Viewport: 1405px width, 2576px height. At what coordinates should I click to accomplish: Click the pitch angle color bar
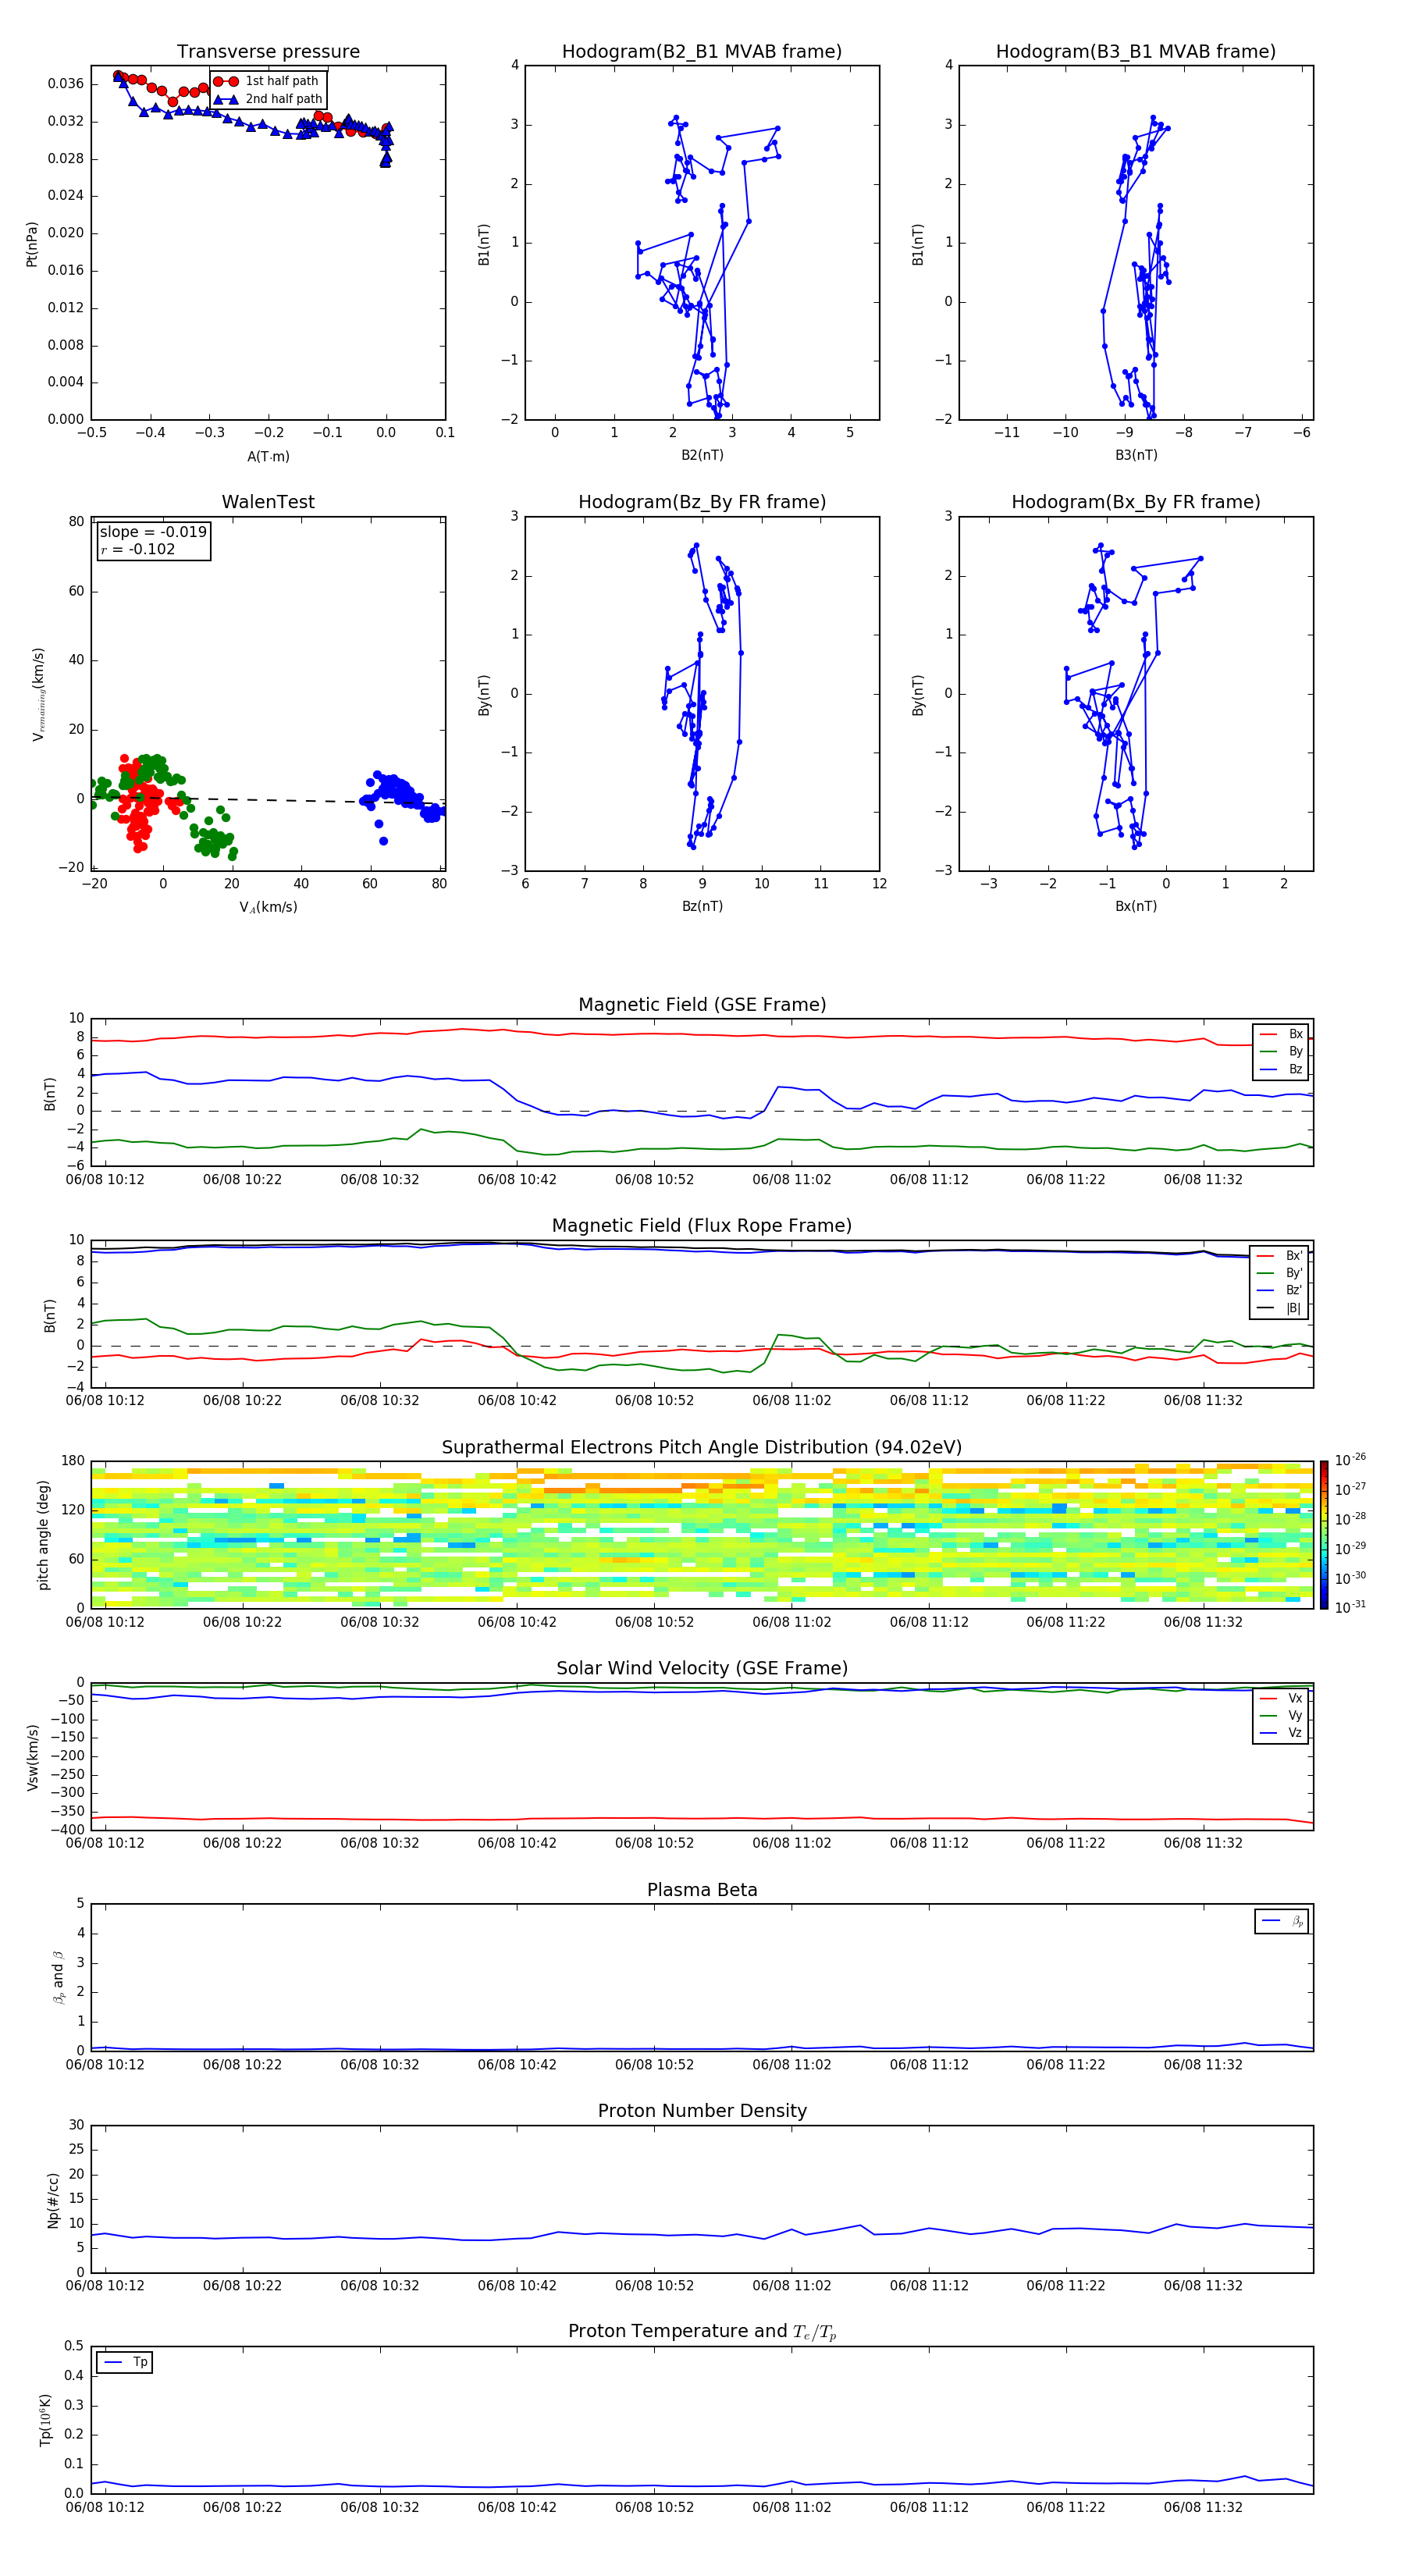coord(1324,1534)
